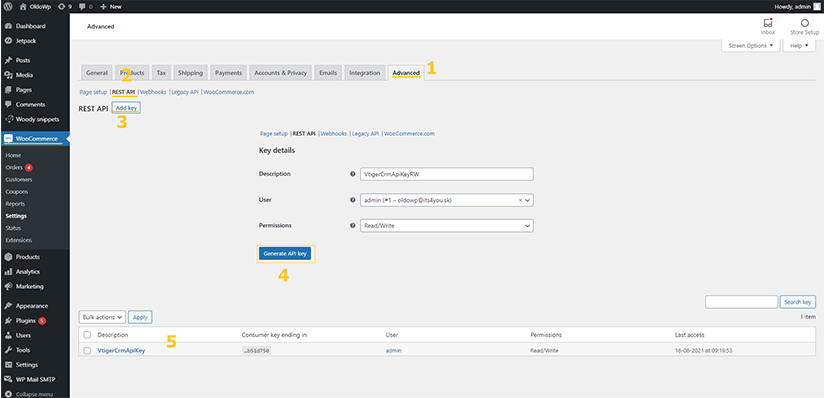The image size is (825, 398).
Task: Expand the Permissions Read/Write dropdown
Action: [446, 225]
